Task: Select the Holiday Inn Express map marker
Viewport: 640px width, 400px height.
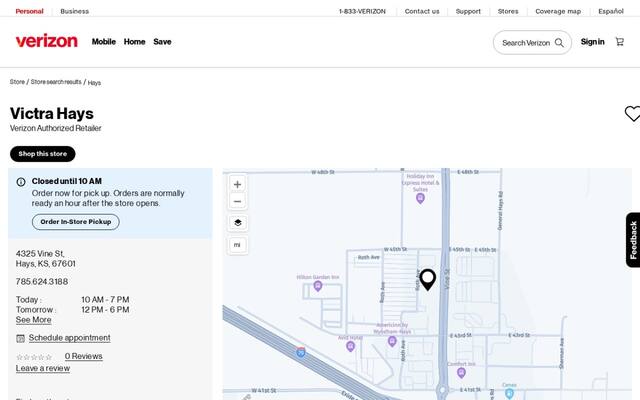Action: pyautogui.click(x=420, y=198)
